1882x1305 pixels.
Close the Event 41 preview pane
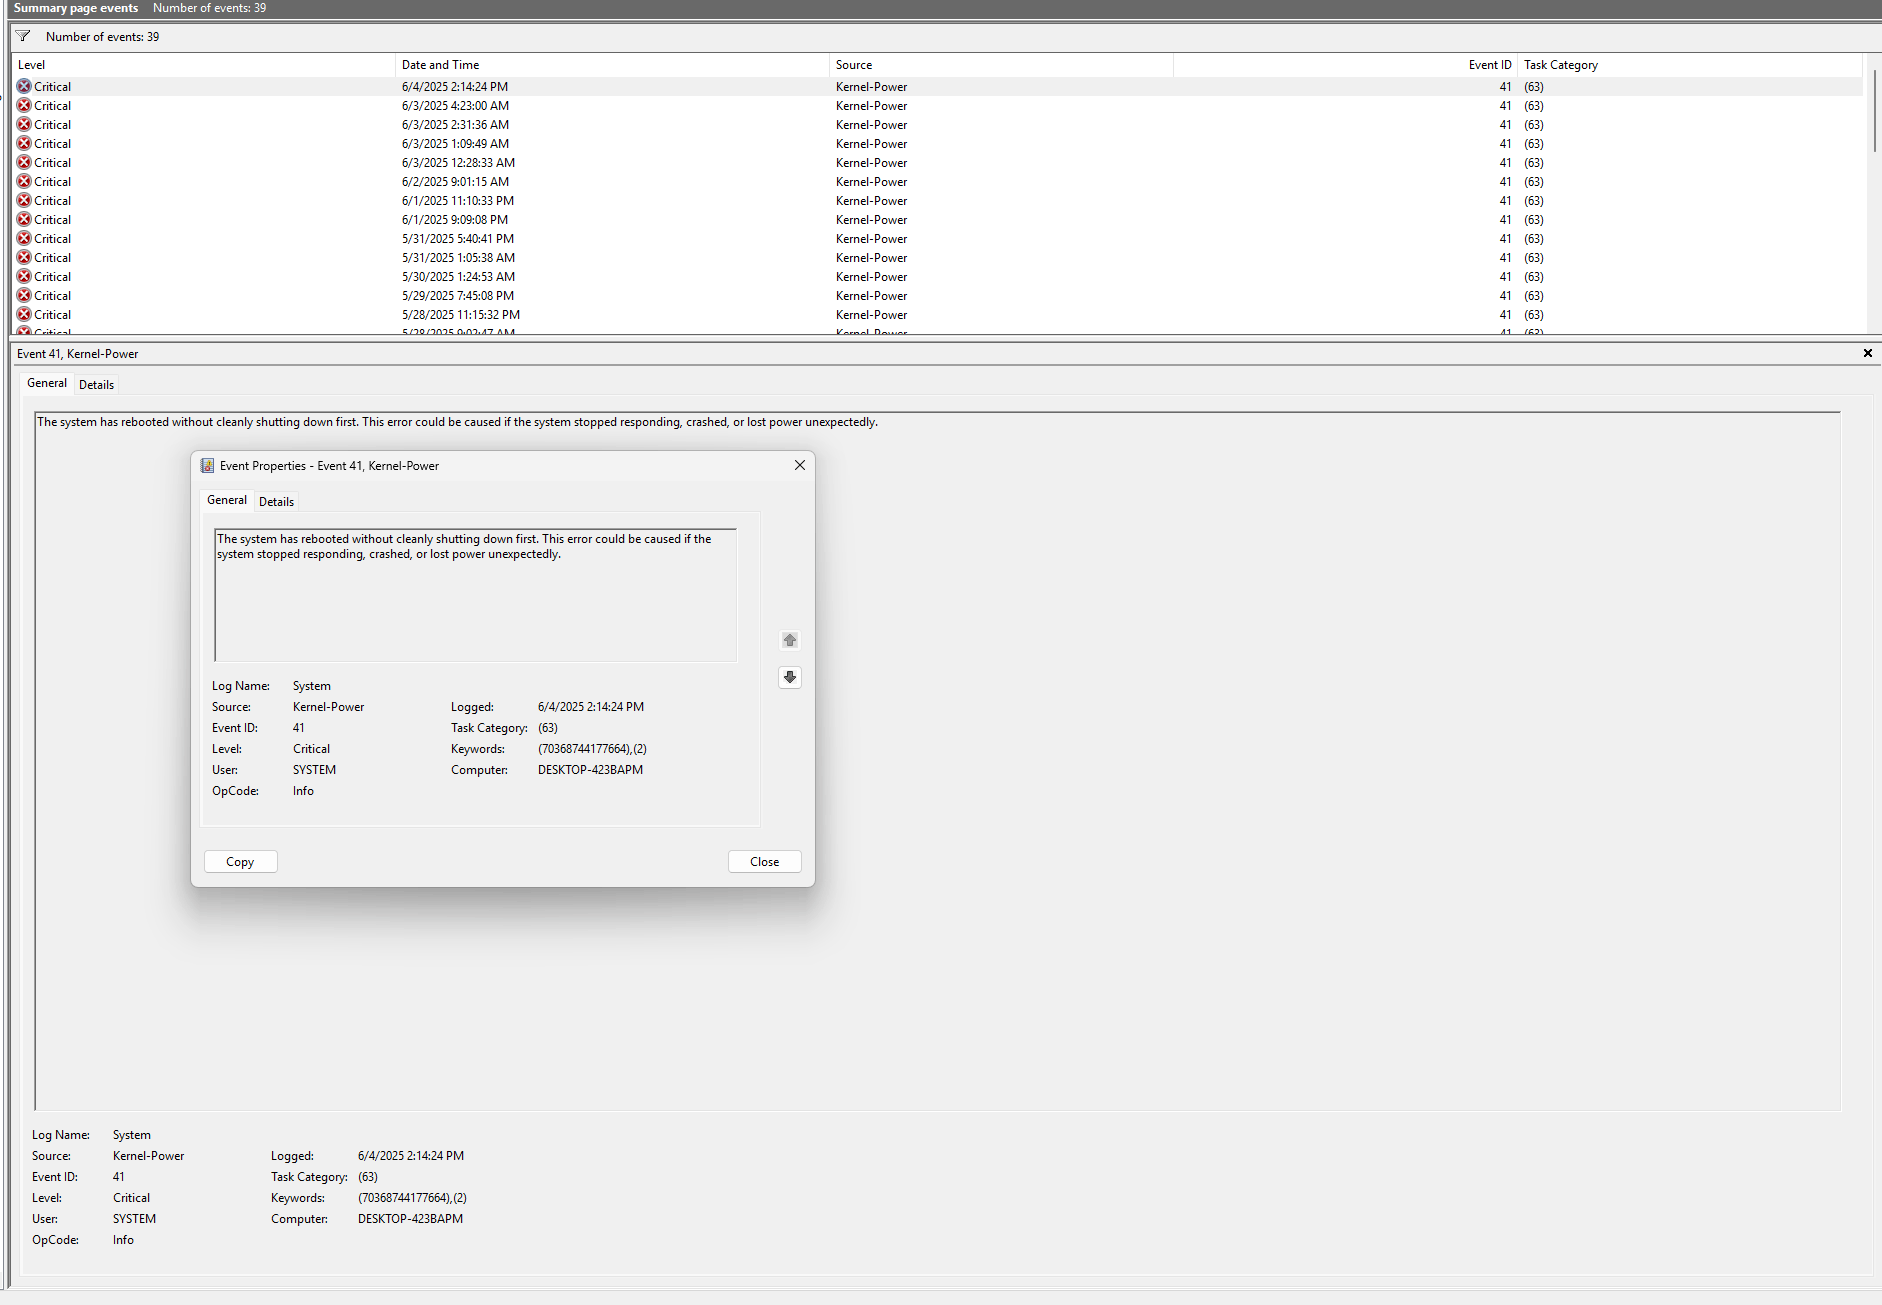pos(1867,353)
